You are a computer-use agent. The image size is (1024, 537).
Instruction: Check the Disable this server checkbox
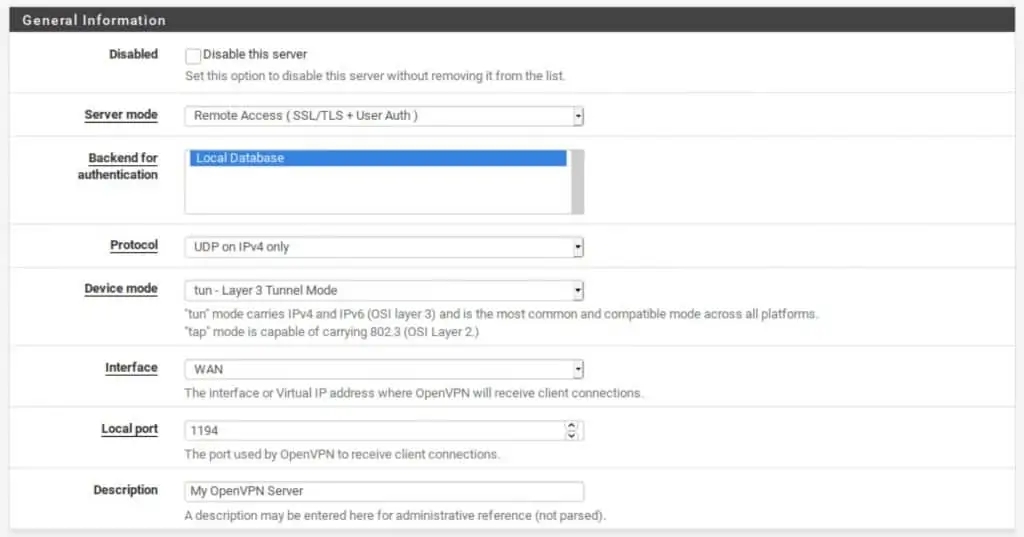pyautogui.click(x=193, y=56)
